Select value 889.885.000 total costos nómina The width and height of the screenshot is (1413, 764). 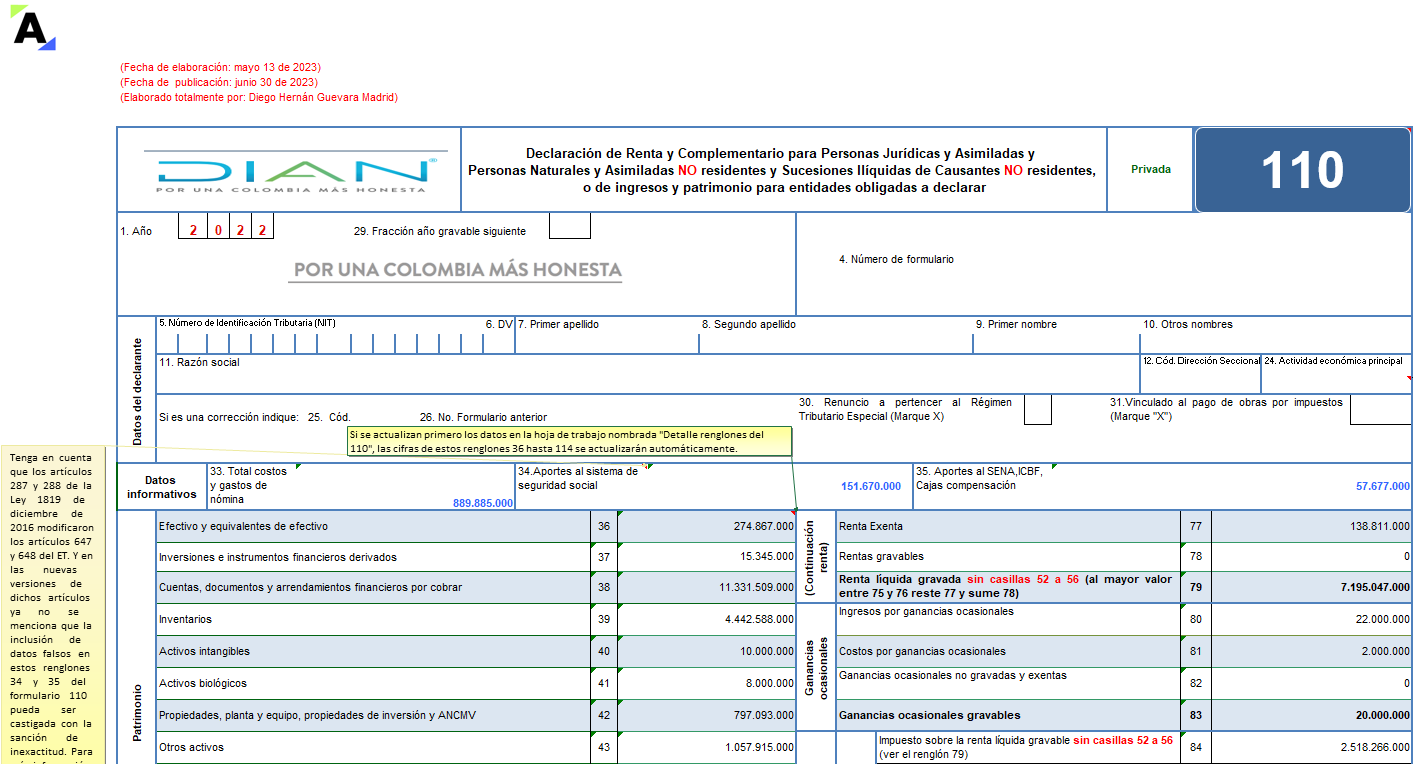483,503
